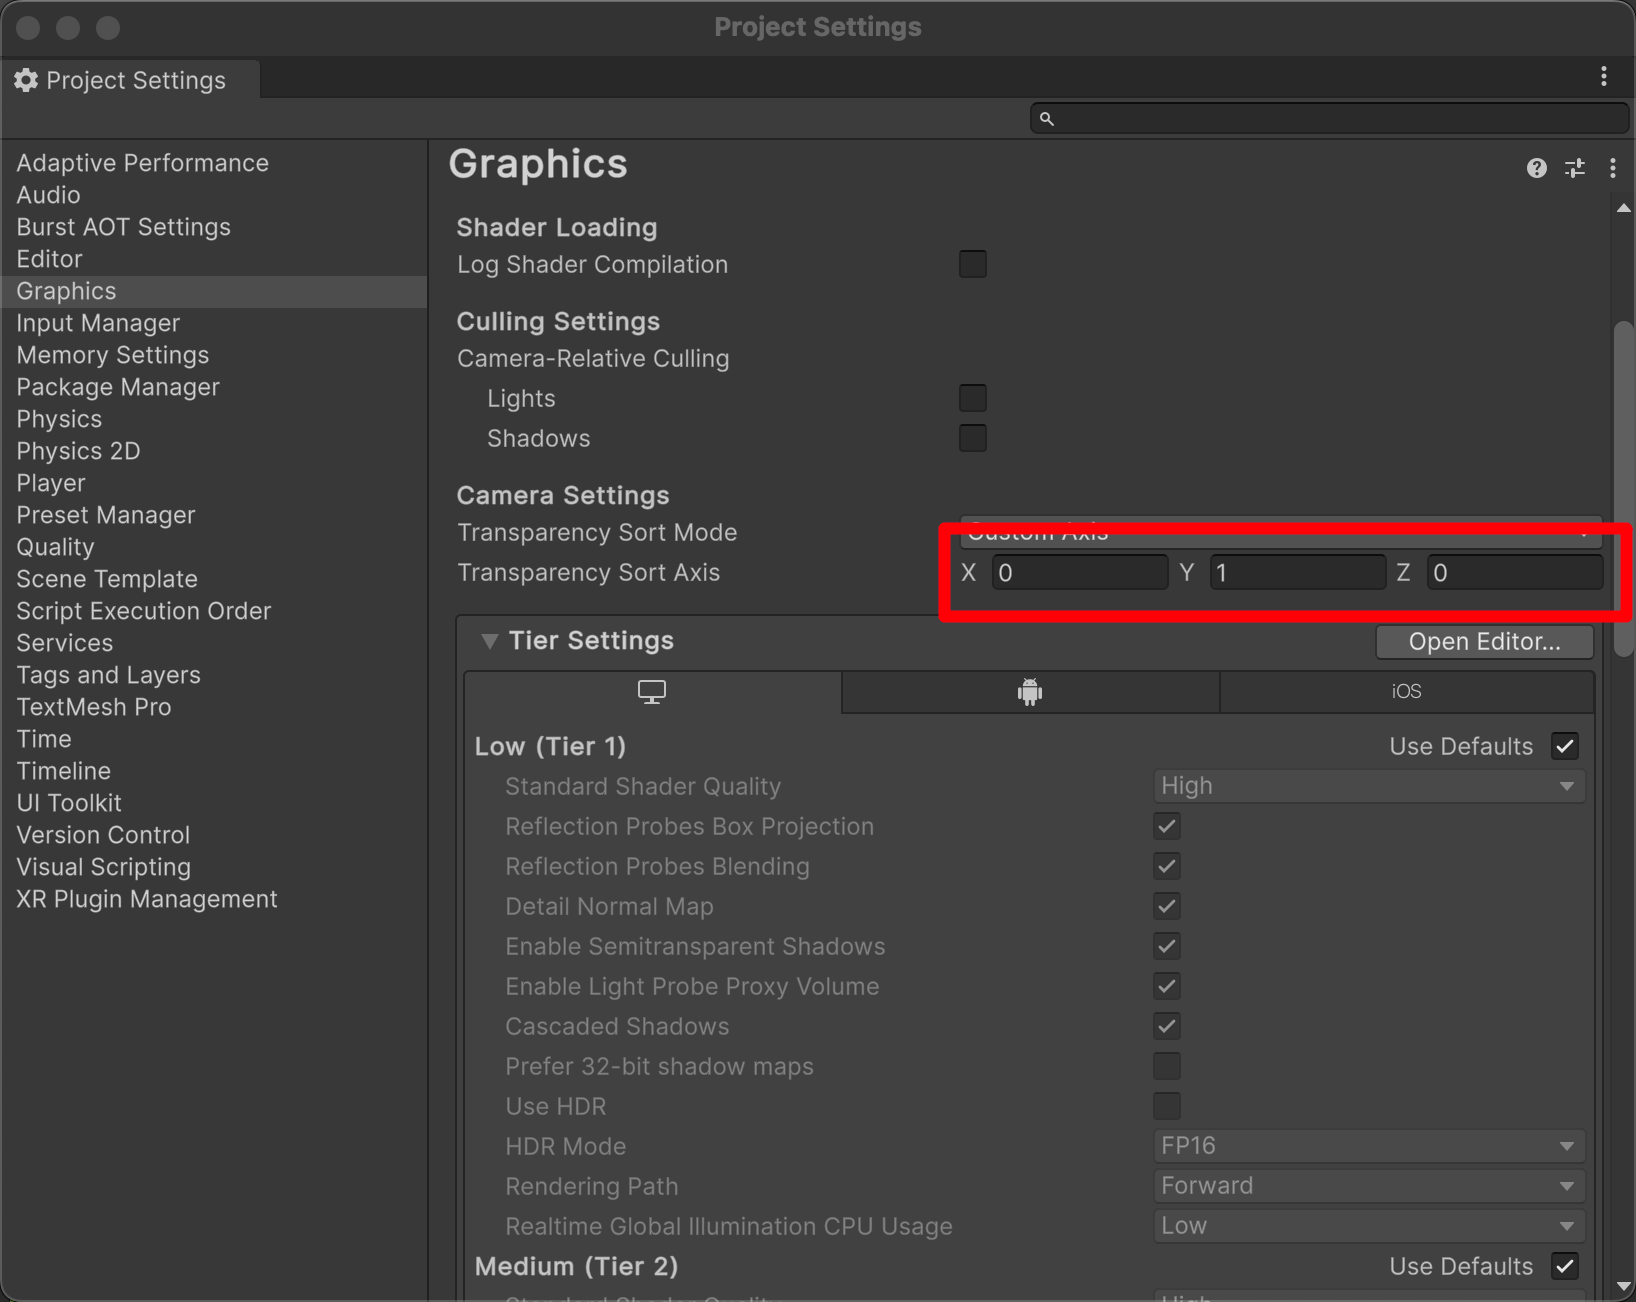Enable Log Shader Compilation checkbox
1636x1302 pixels.
[972, 264]
